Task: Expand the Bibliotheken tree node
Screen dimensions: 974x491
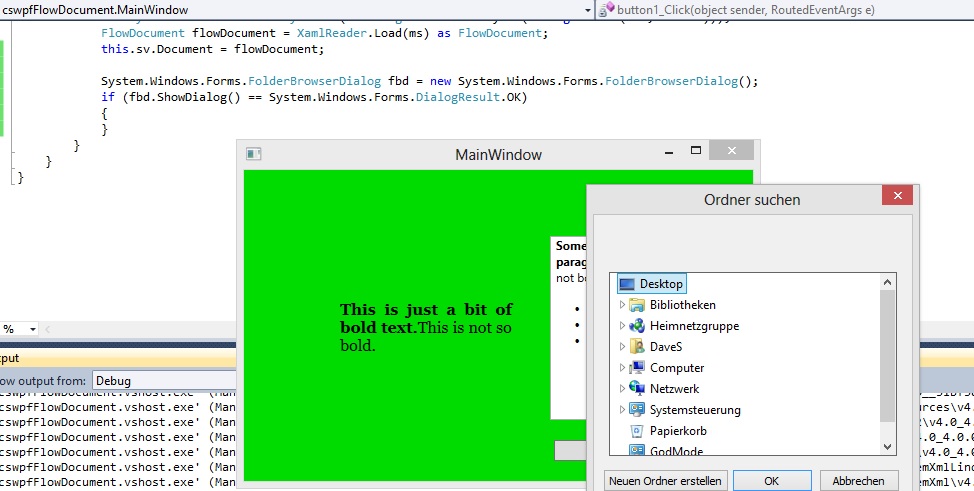Action: (622, 305)
